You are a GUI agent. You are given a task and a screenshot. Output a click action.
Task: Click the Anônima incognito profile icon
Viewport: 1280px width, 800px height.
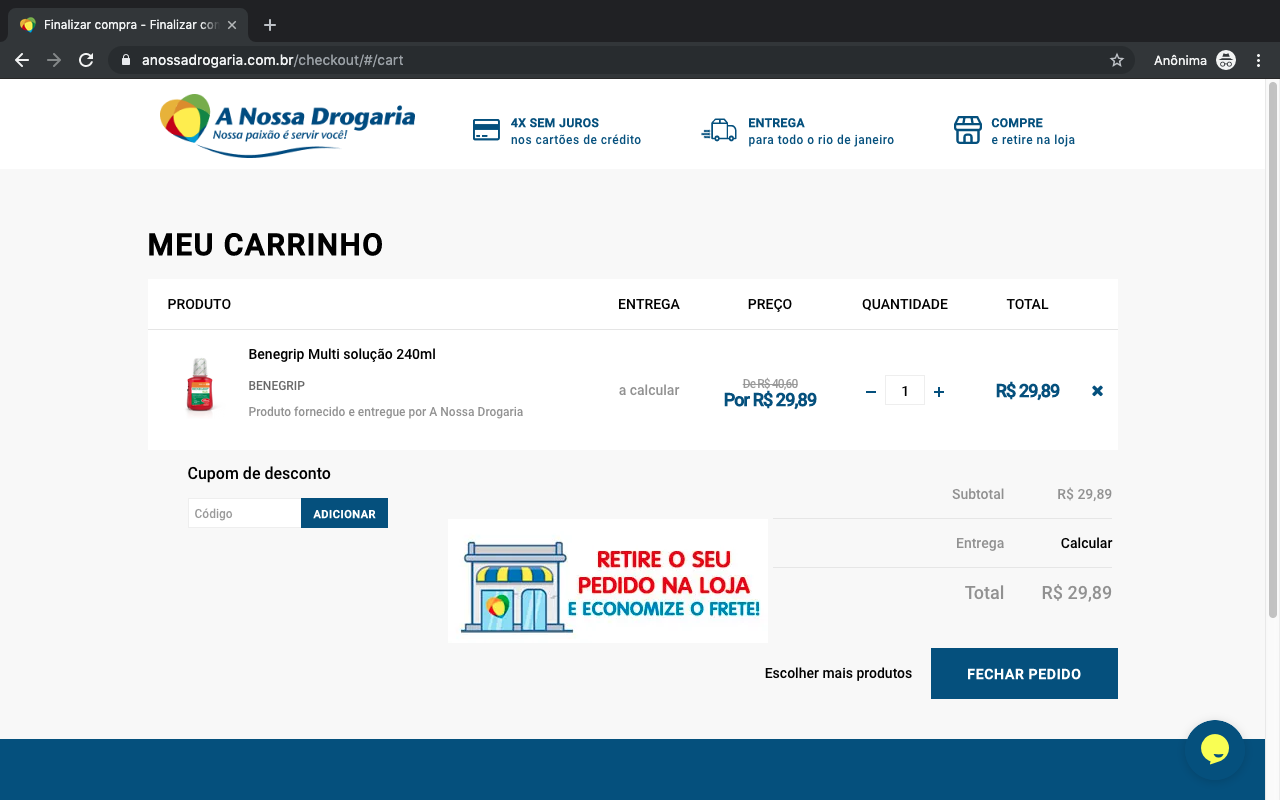tap(1226, 60)
